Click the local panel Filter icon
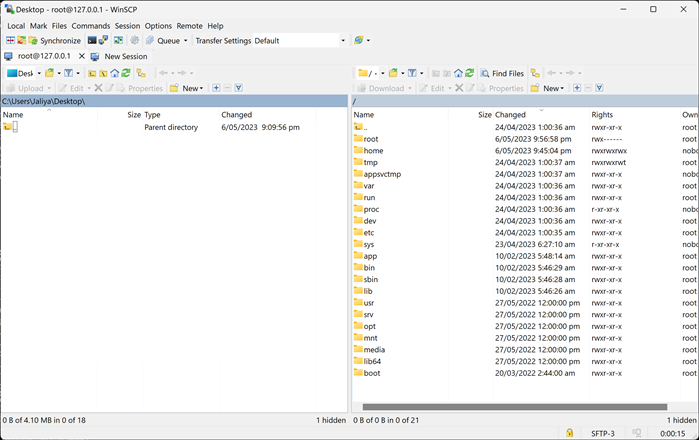Screen dimensions: 699x440 [68, 73]
